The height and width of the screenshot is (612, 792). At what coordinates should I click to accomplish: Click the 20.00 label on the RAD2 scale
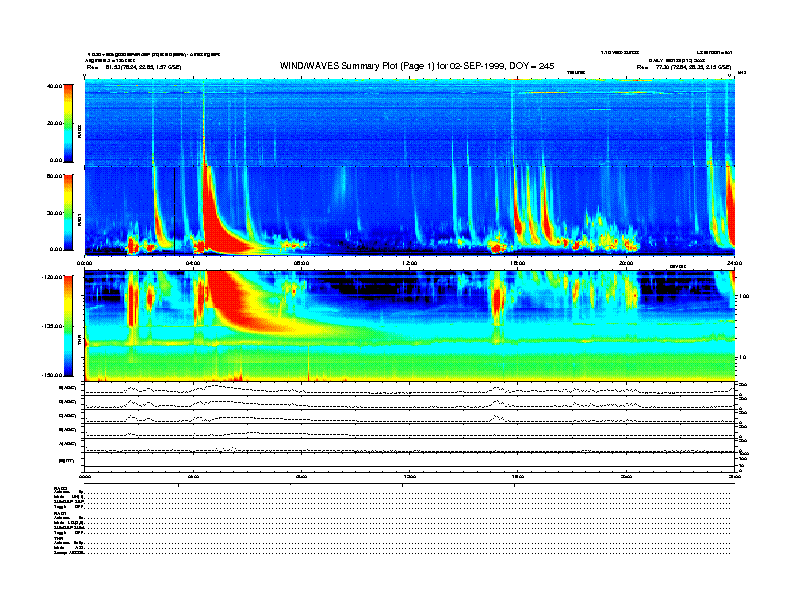coord(54,123)
